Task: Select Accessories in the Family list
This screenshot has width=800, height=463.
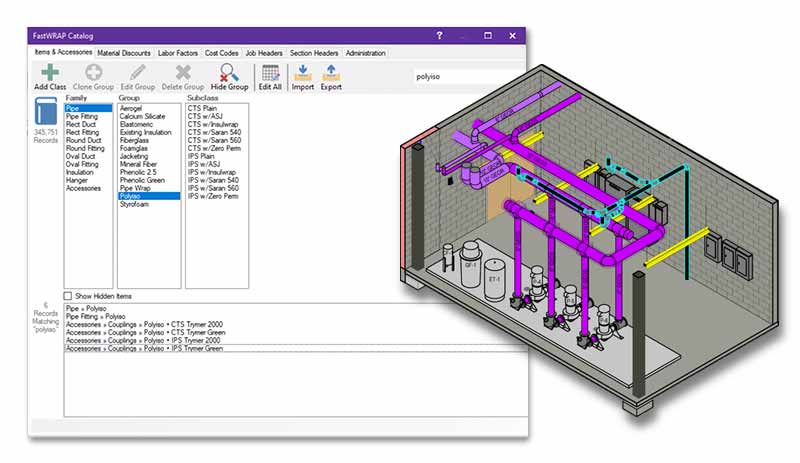Action: (88, 188)
